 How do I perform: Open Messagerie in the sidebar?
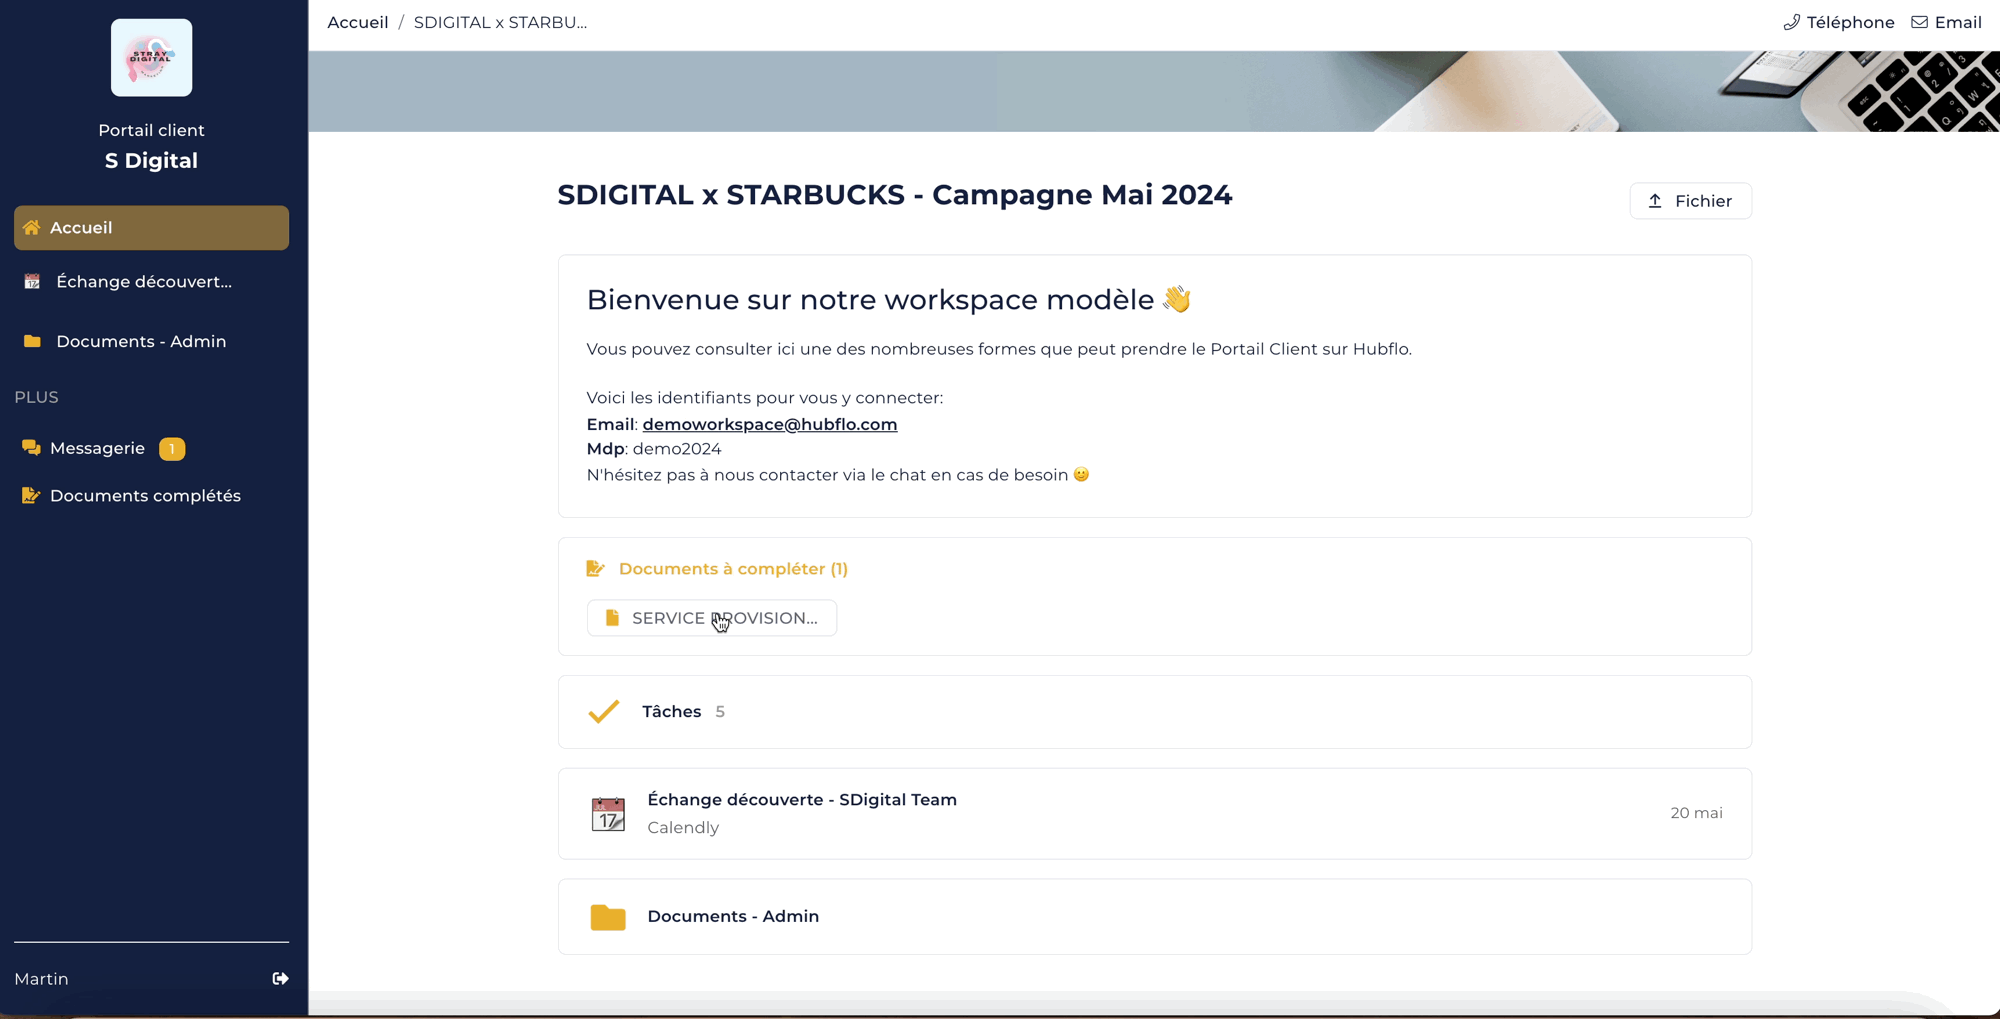click(97, 449)
